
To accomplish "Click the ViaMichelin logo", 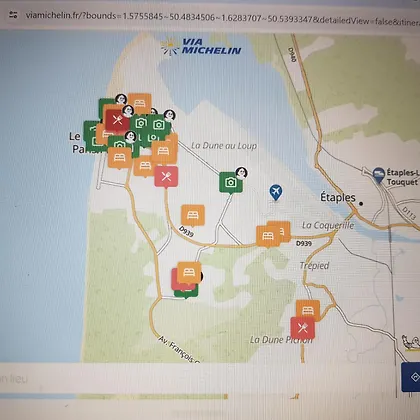I will click(201, 47).
